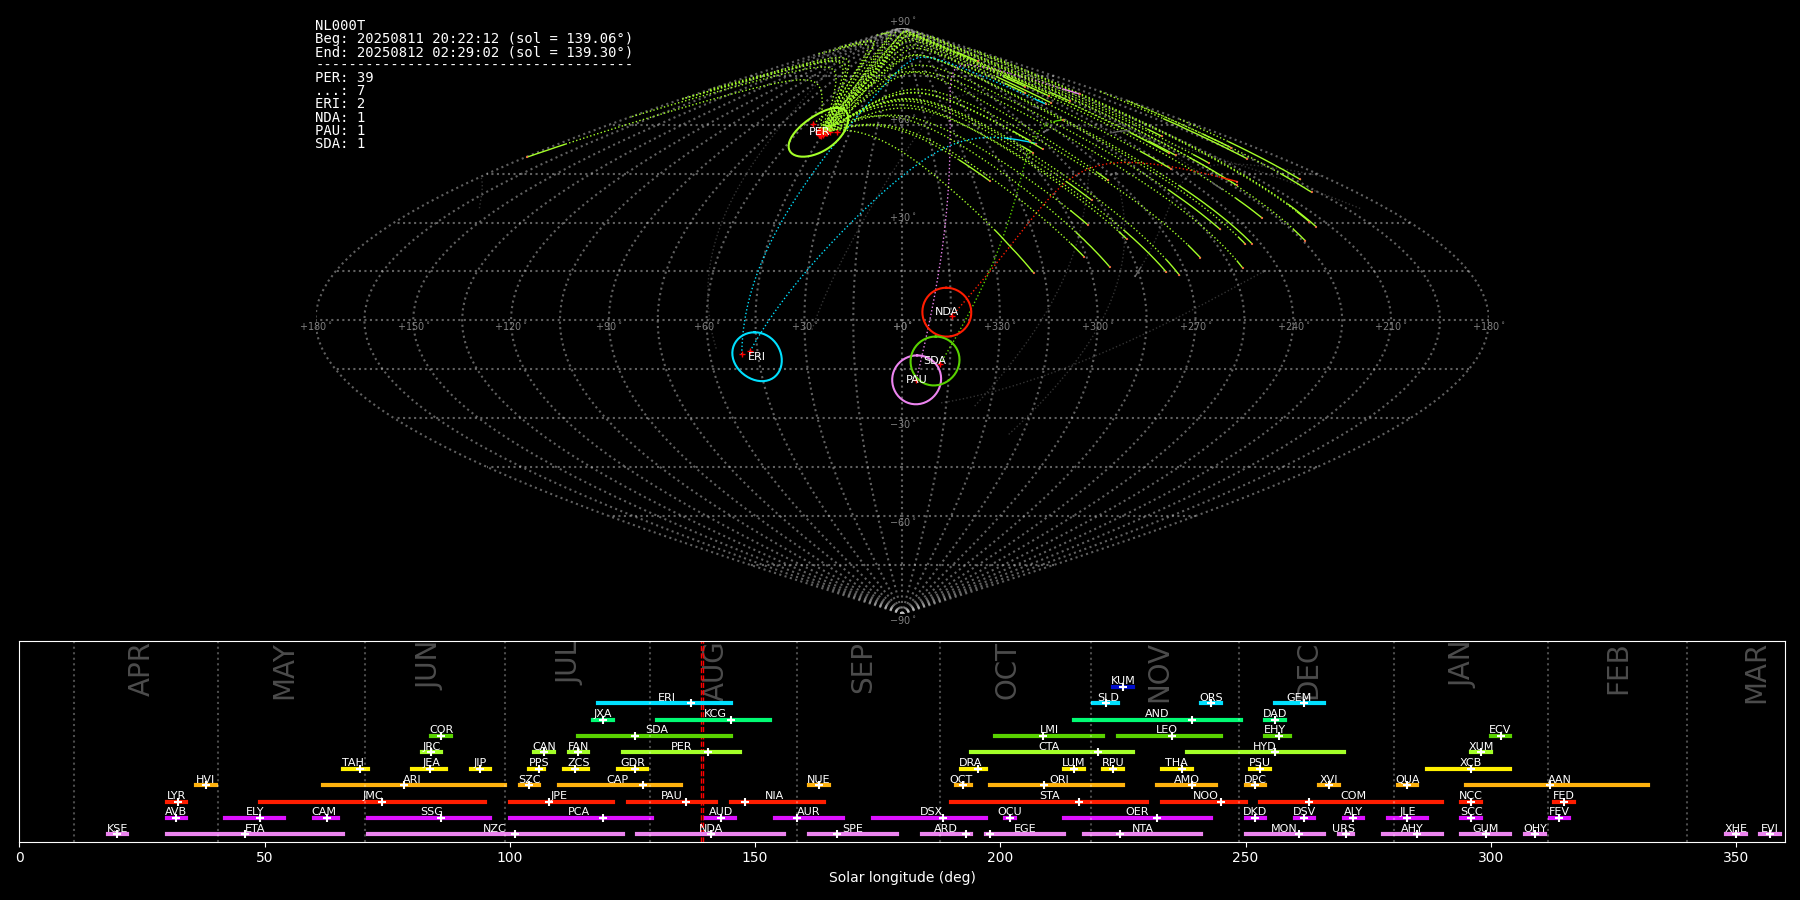Click the NZC shower bar in timeline
The height and width of the screenshot is (900, 1800).
coord(495,834)
